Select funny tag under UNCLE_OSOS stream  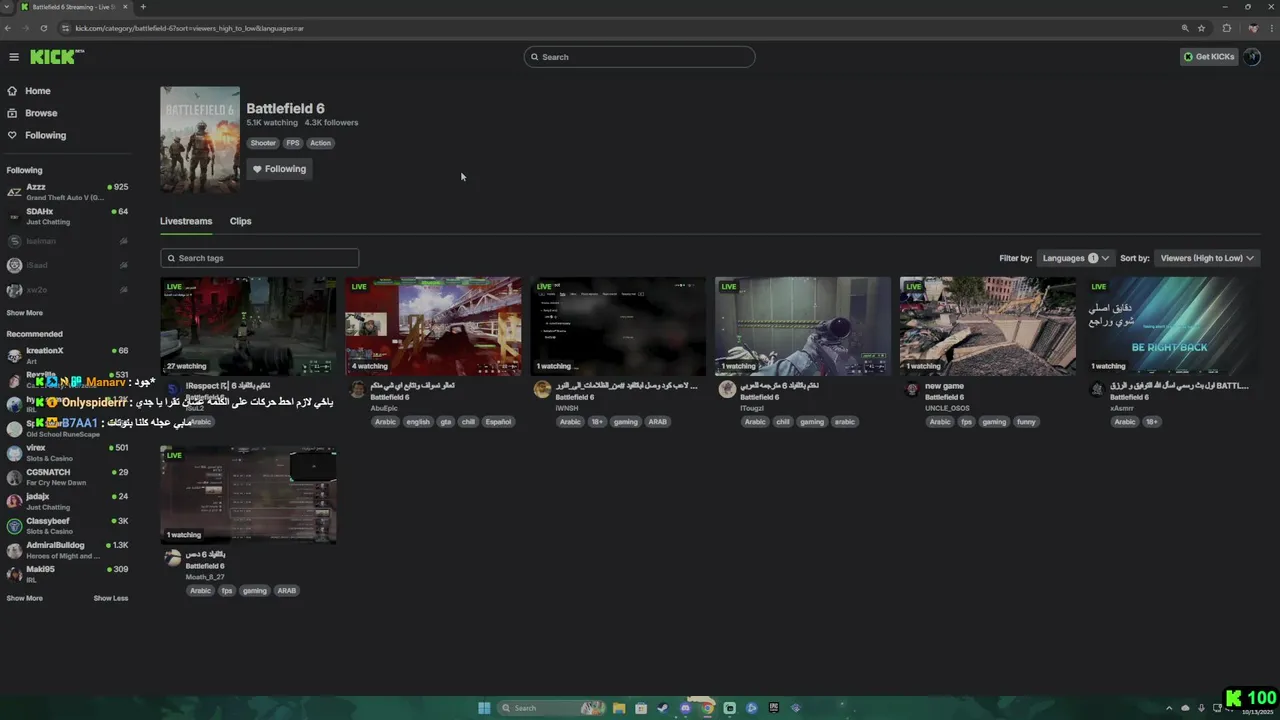pos(1026,422)
